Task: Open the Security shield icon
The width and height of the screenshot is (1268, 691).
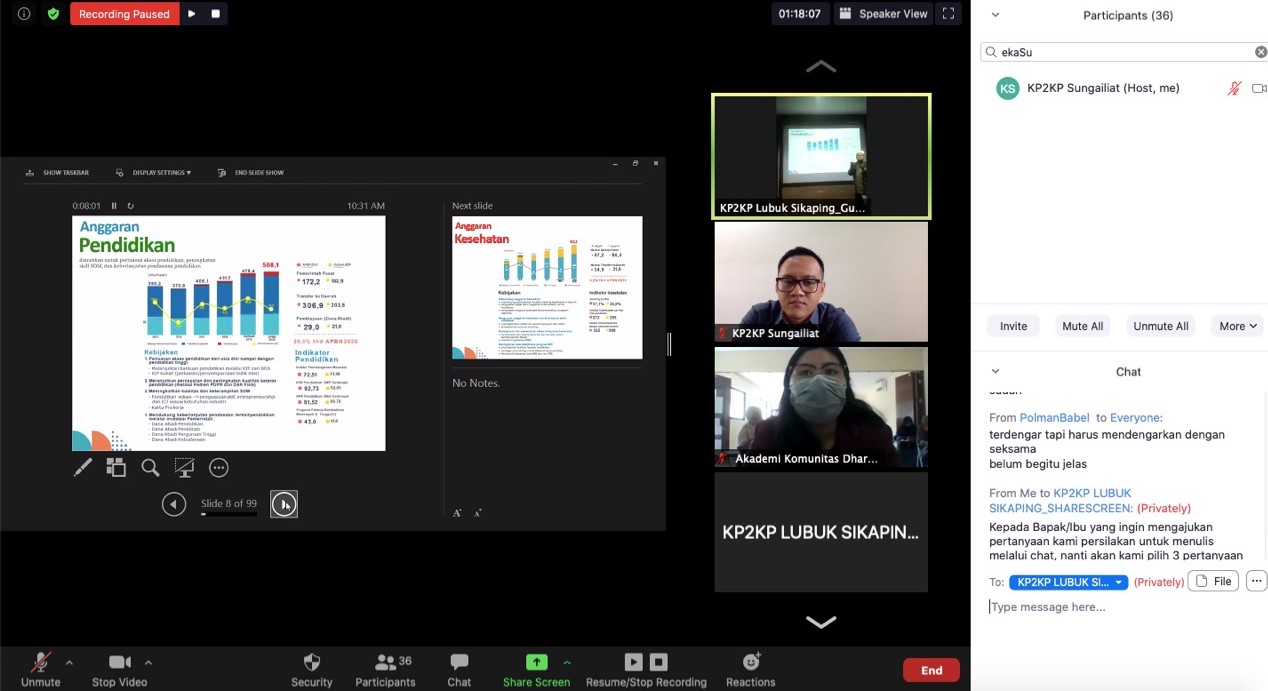Action: pos(311,662)
